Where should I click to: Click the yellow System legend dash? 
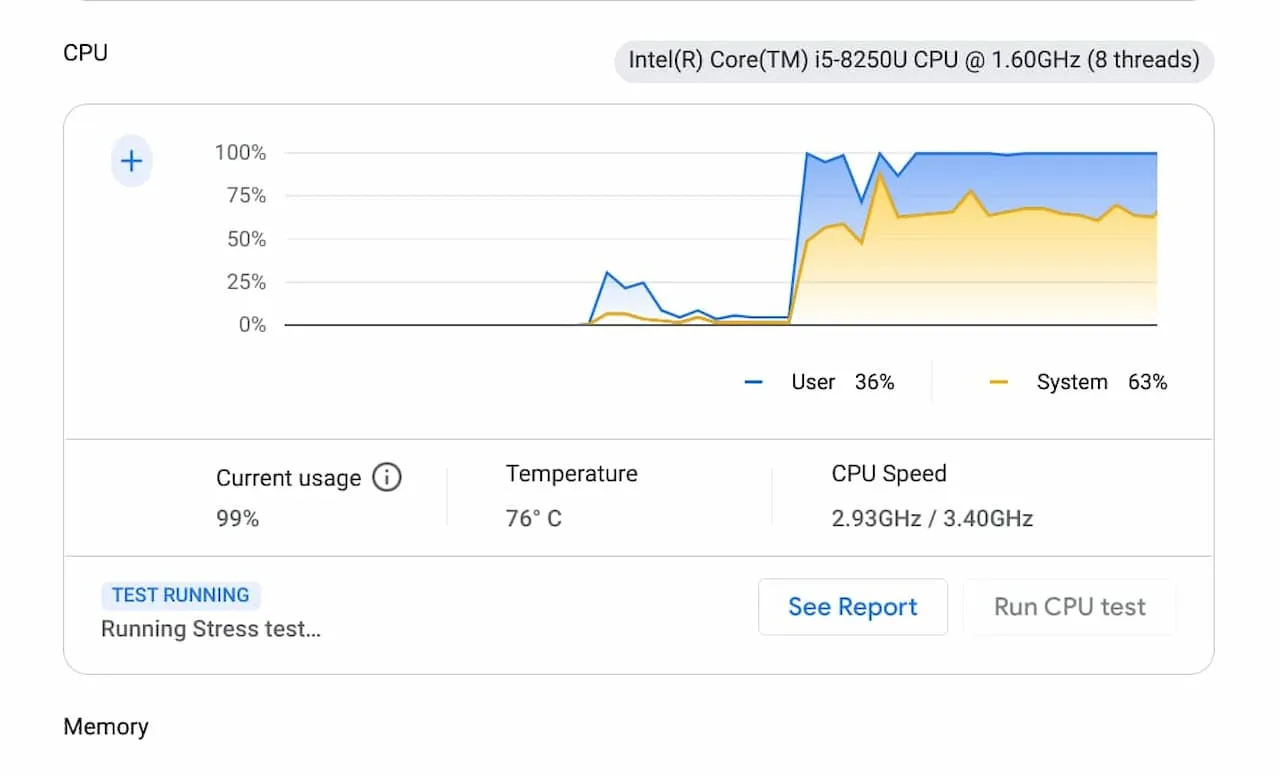click(998, 382)
